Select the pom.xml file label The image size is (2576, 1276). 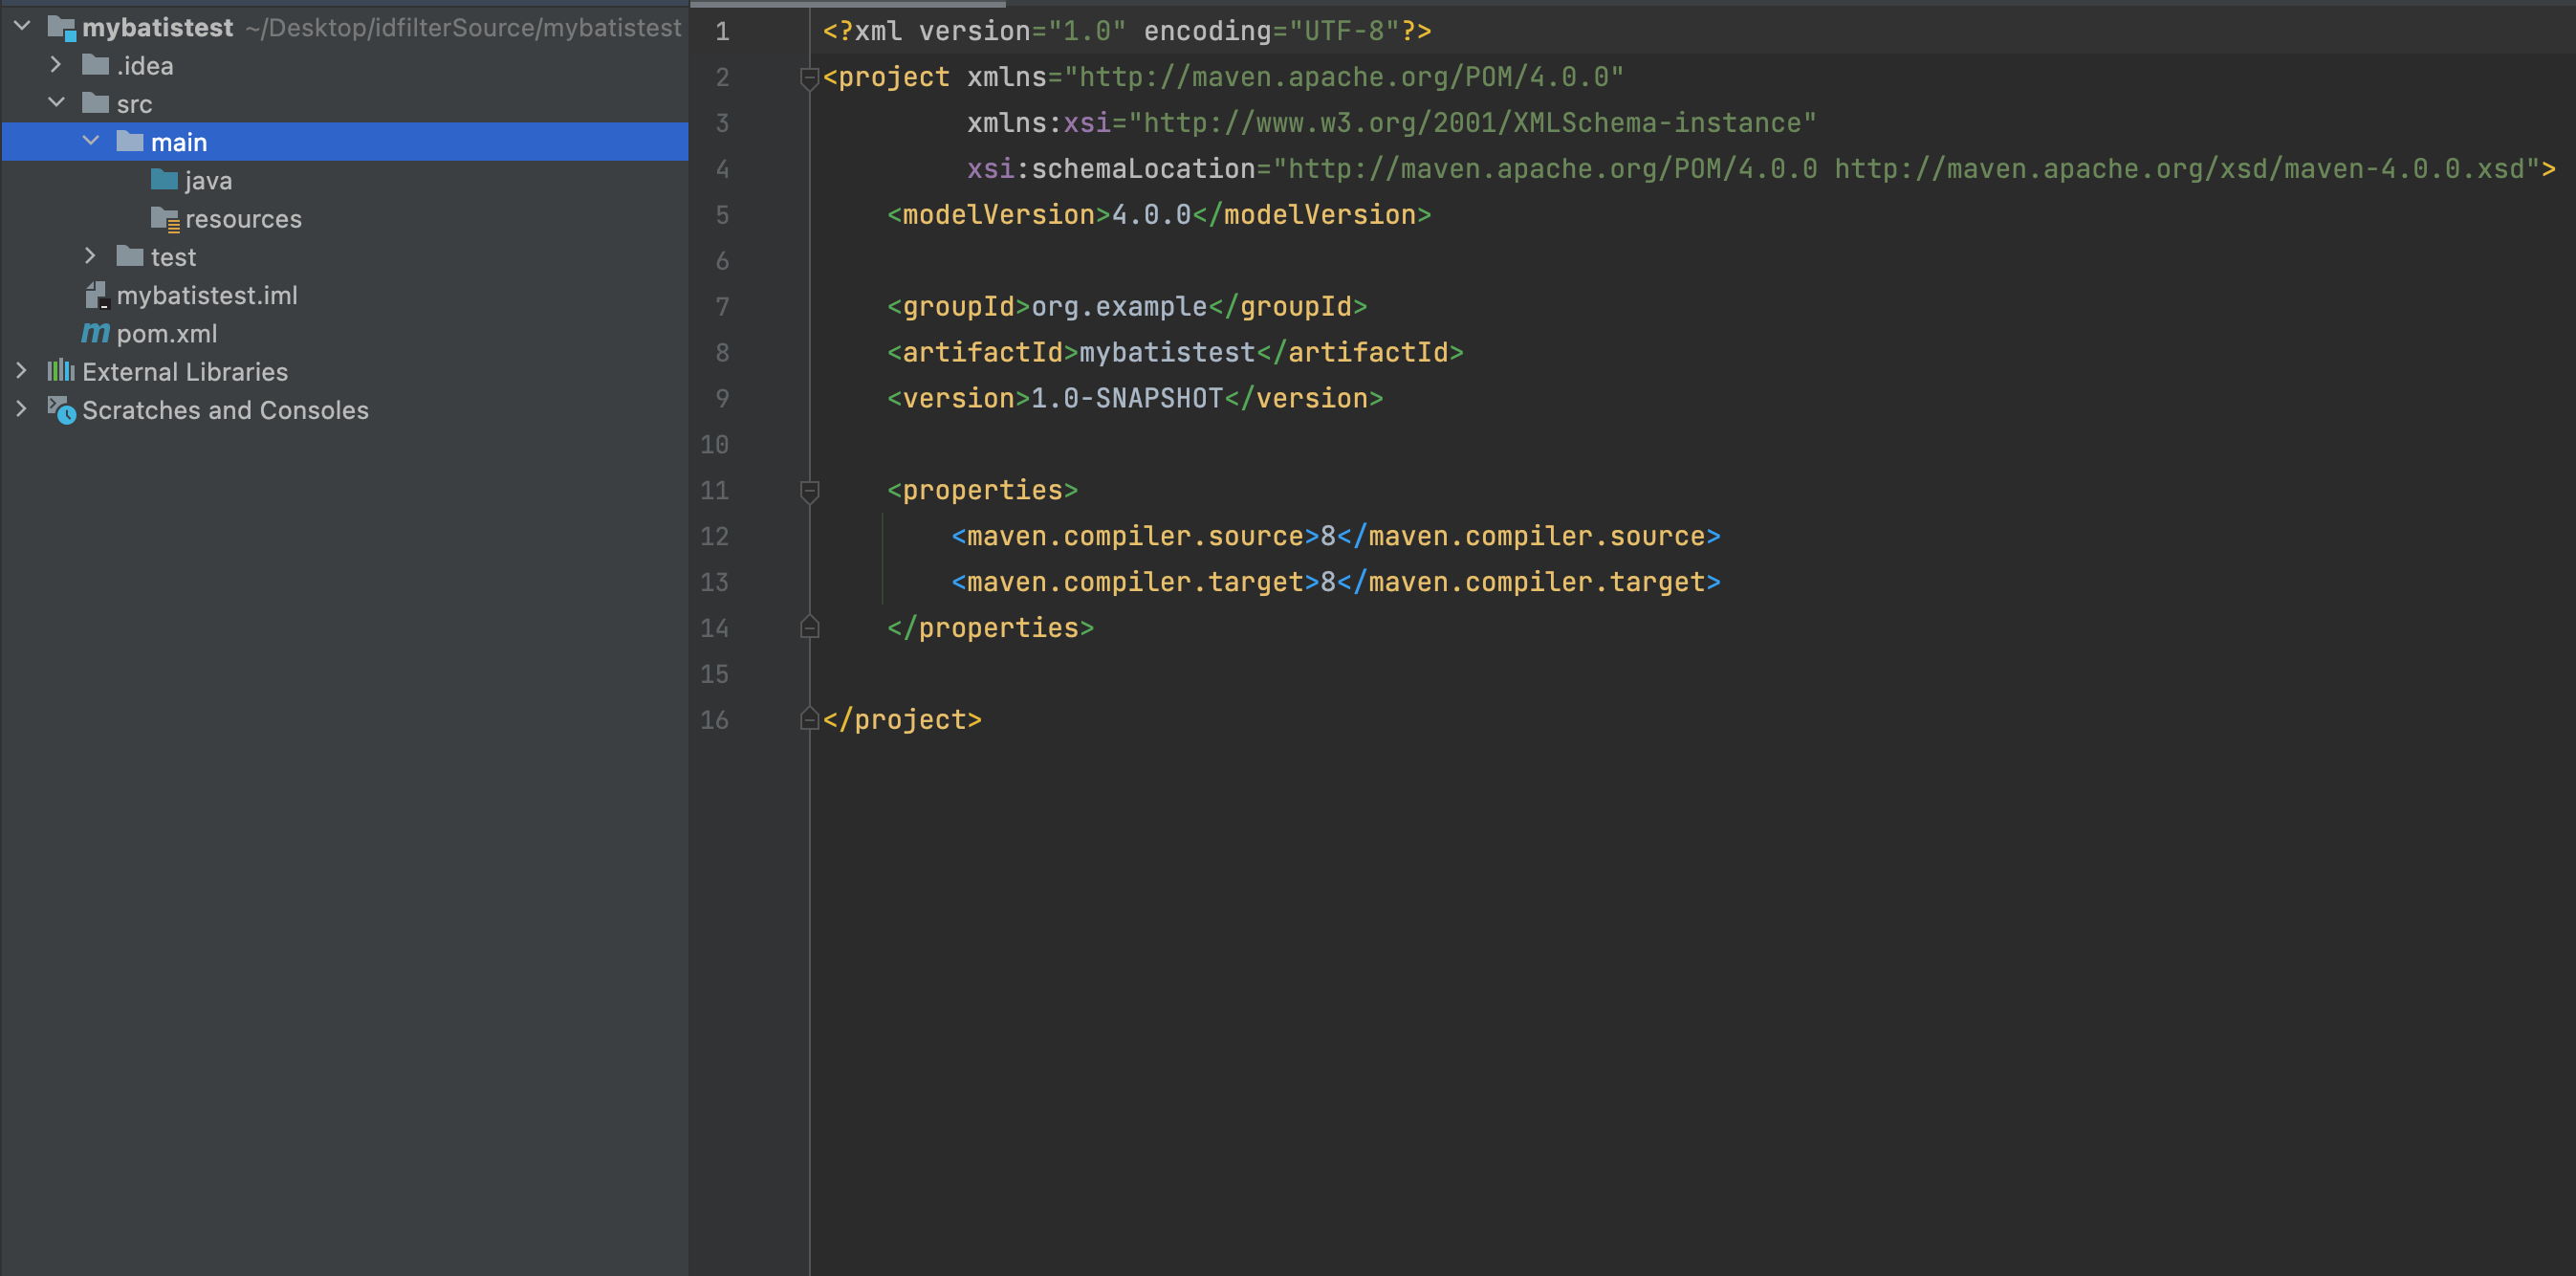pos(166,334)
